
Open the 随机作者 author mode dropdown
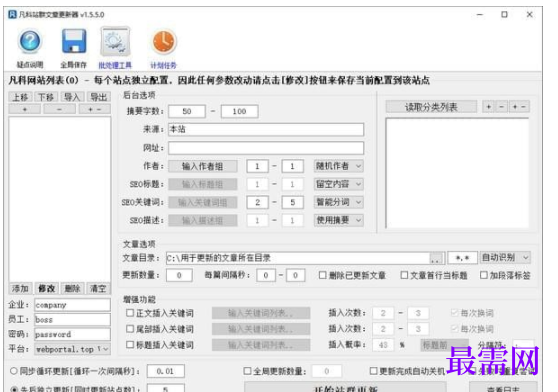(339, 166)
